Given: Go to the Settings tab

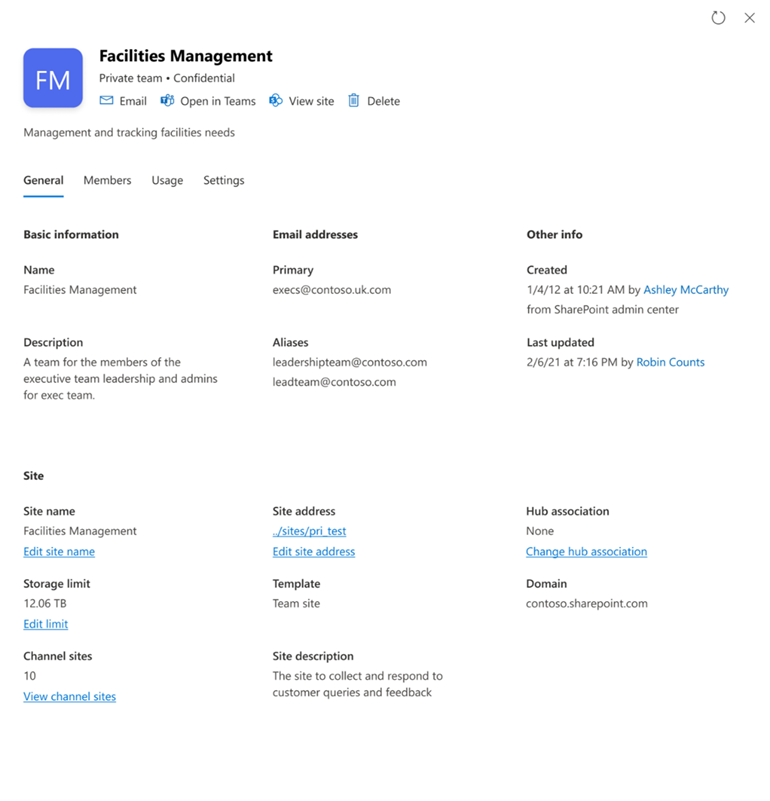Looking at the screenshot, I should pyautogui.click(x=224, y=180).
